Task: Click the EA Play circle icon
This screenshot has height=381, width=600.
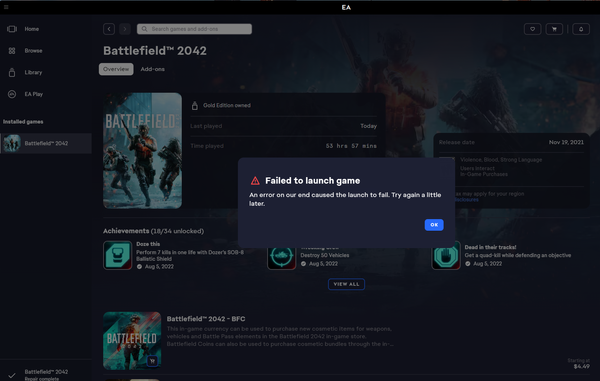Action: point(12,94)
